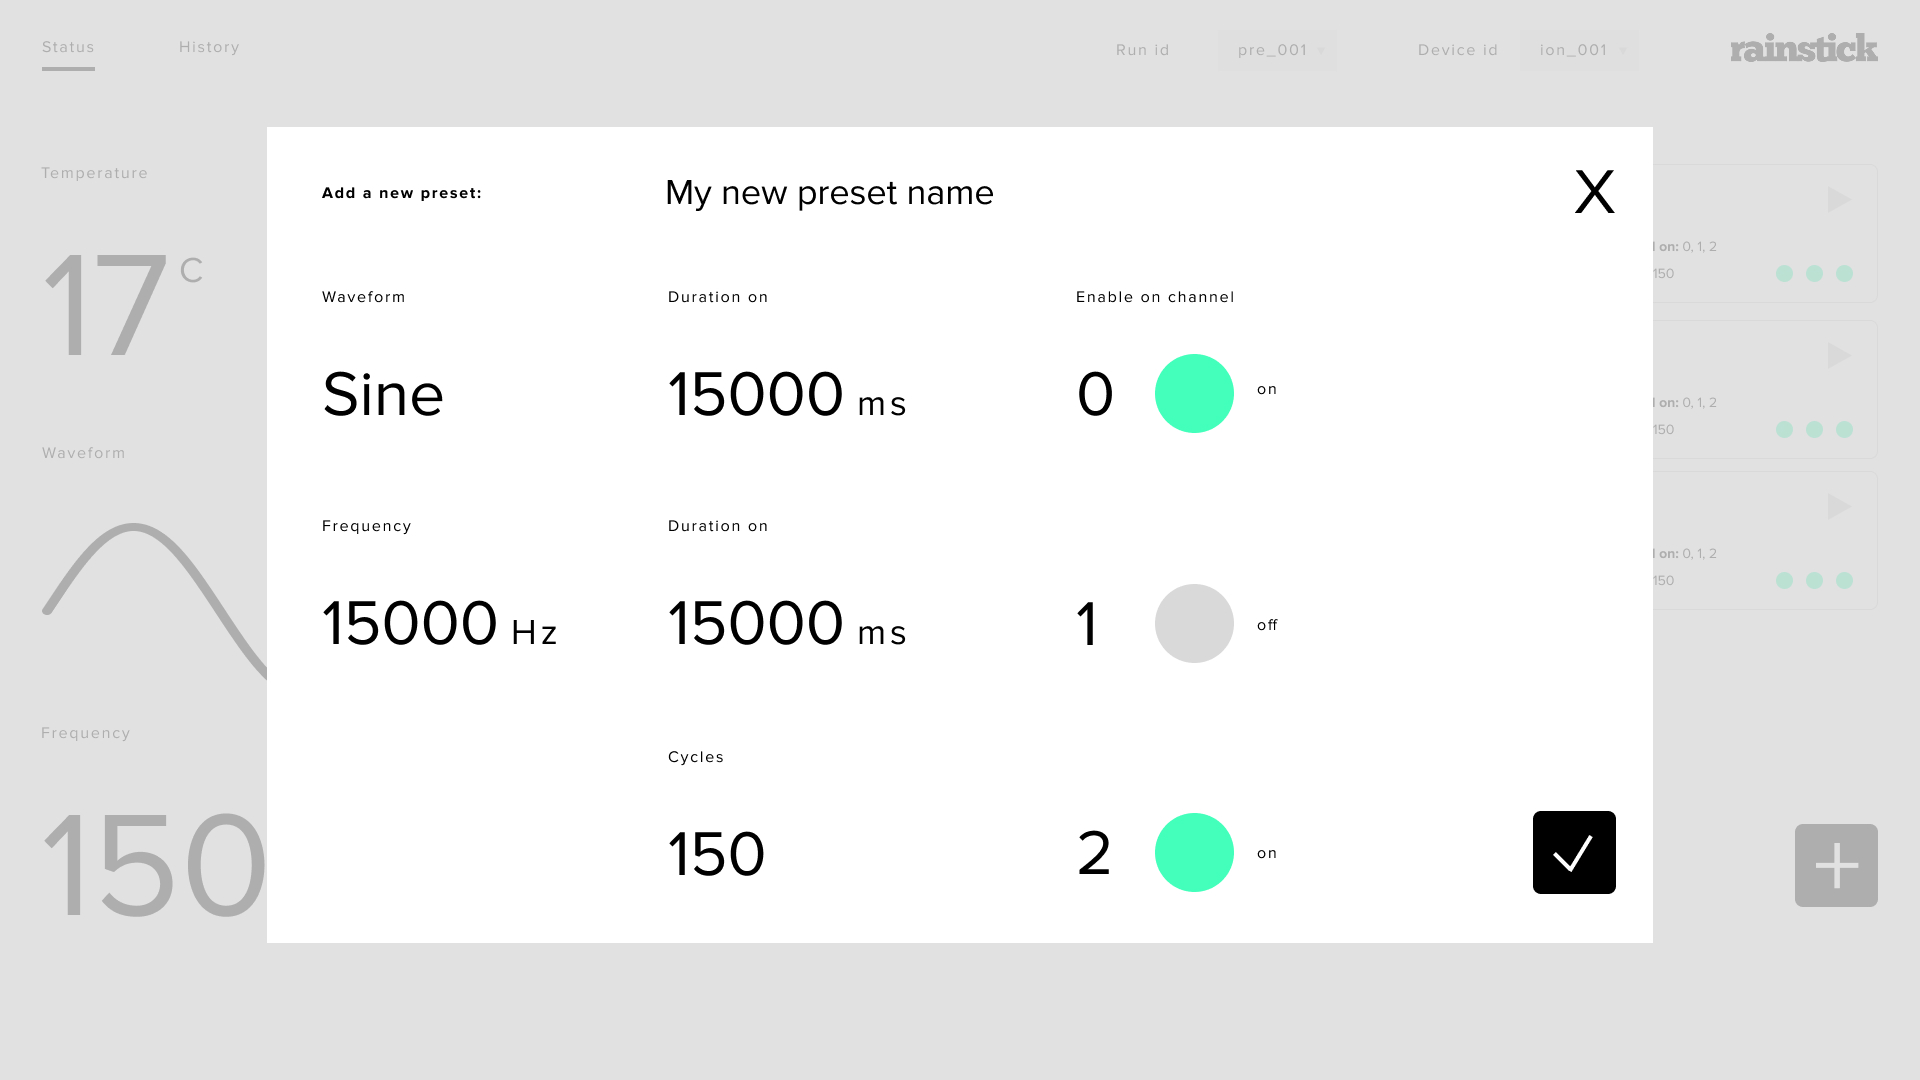Click the Cycles label
Image resolution: width=1920 pixels, height=1080 pixels.
coord(696,757)
